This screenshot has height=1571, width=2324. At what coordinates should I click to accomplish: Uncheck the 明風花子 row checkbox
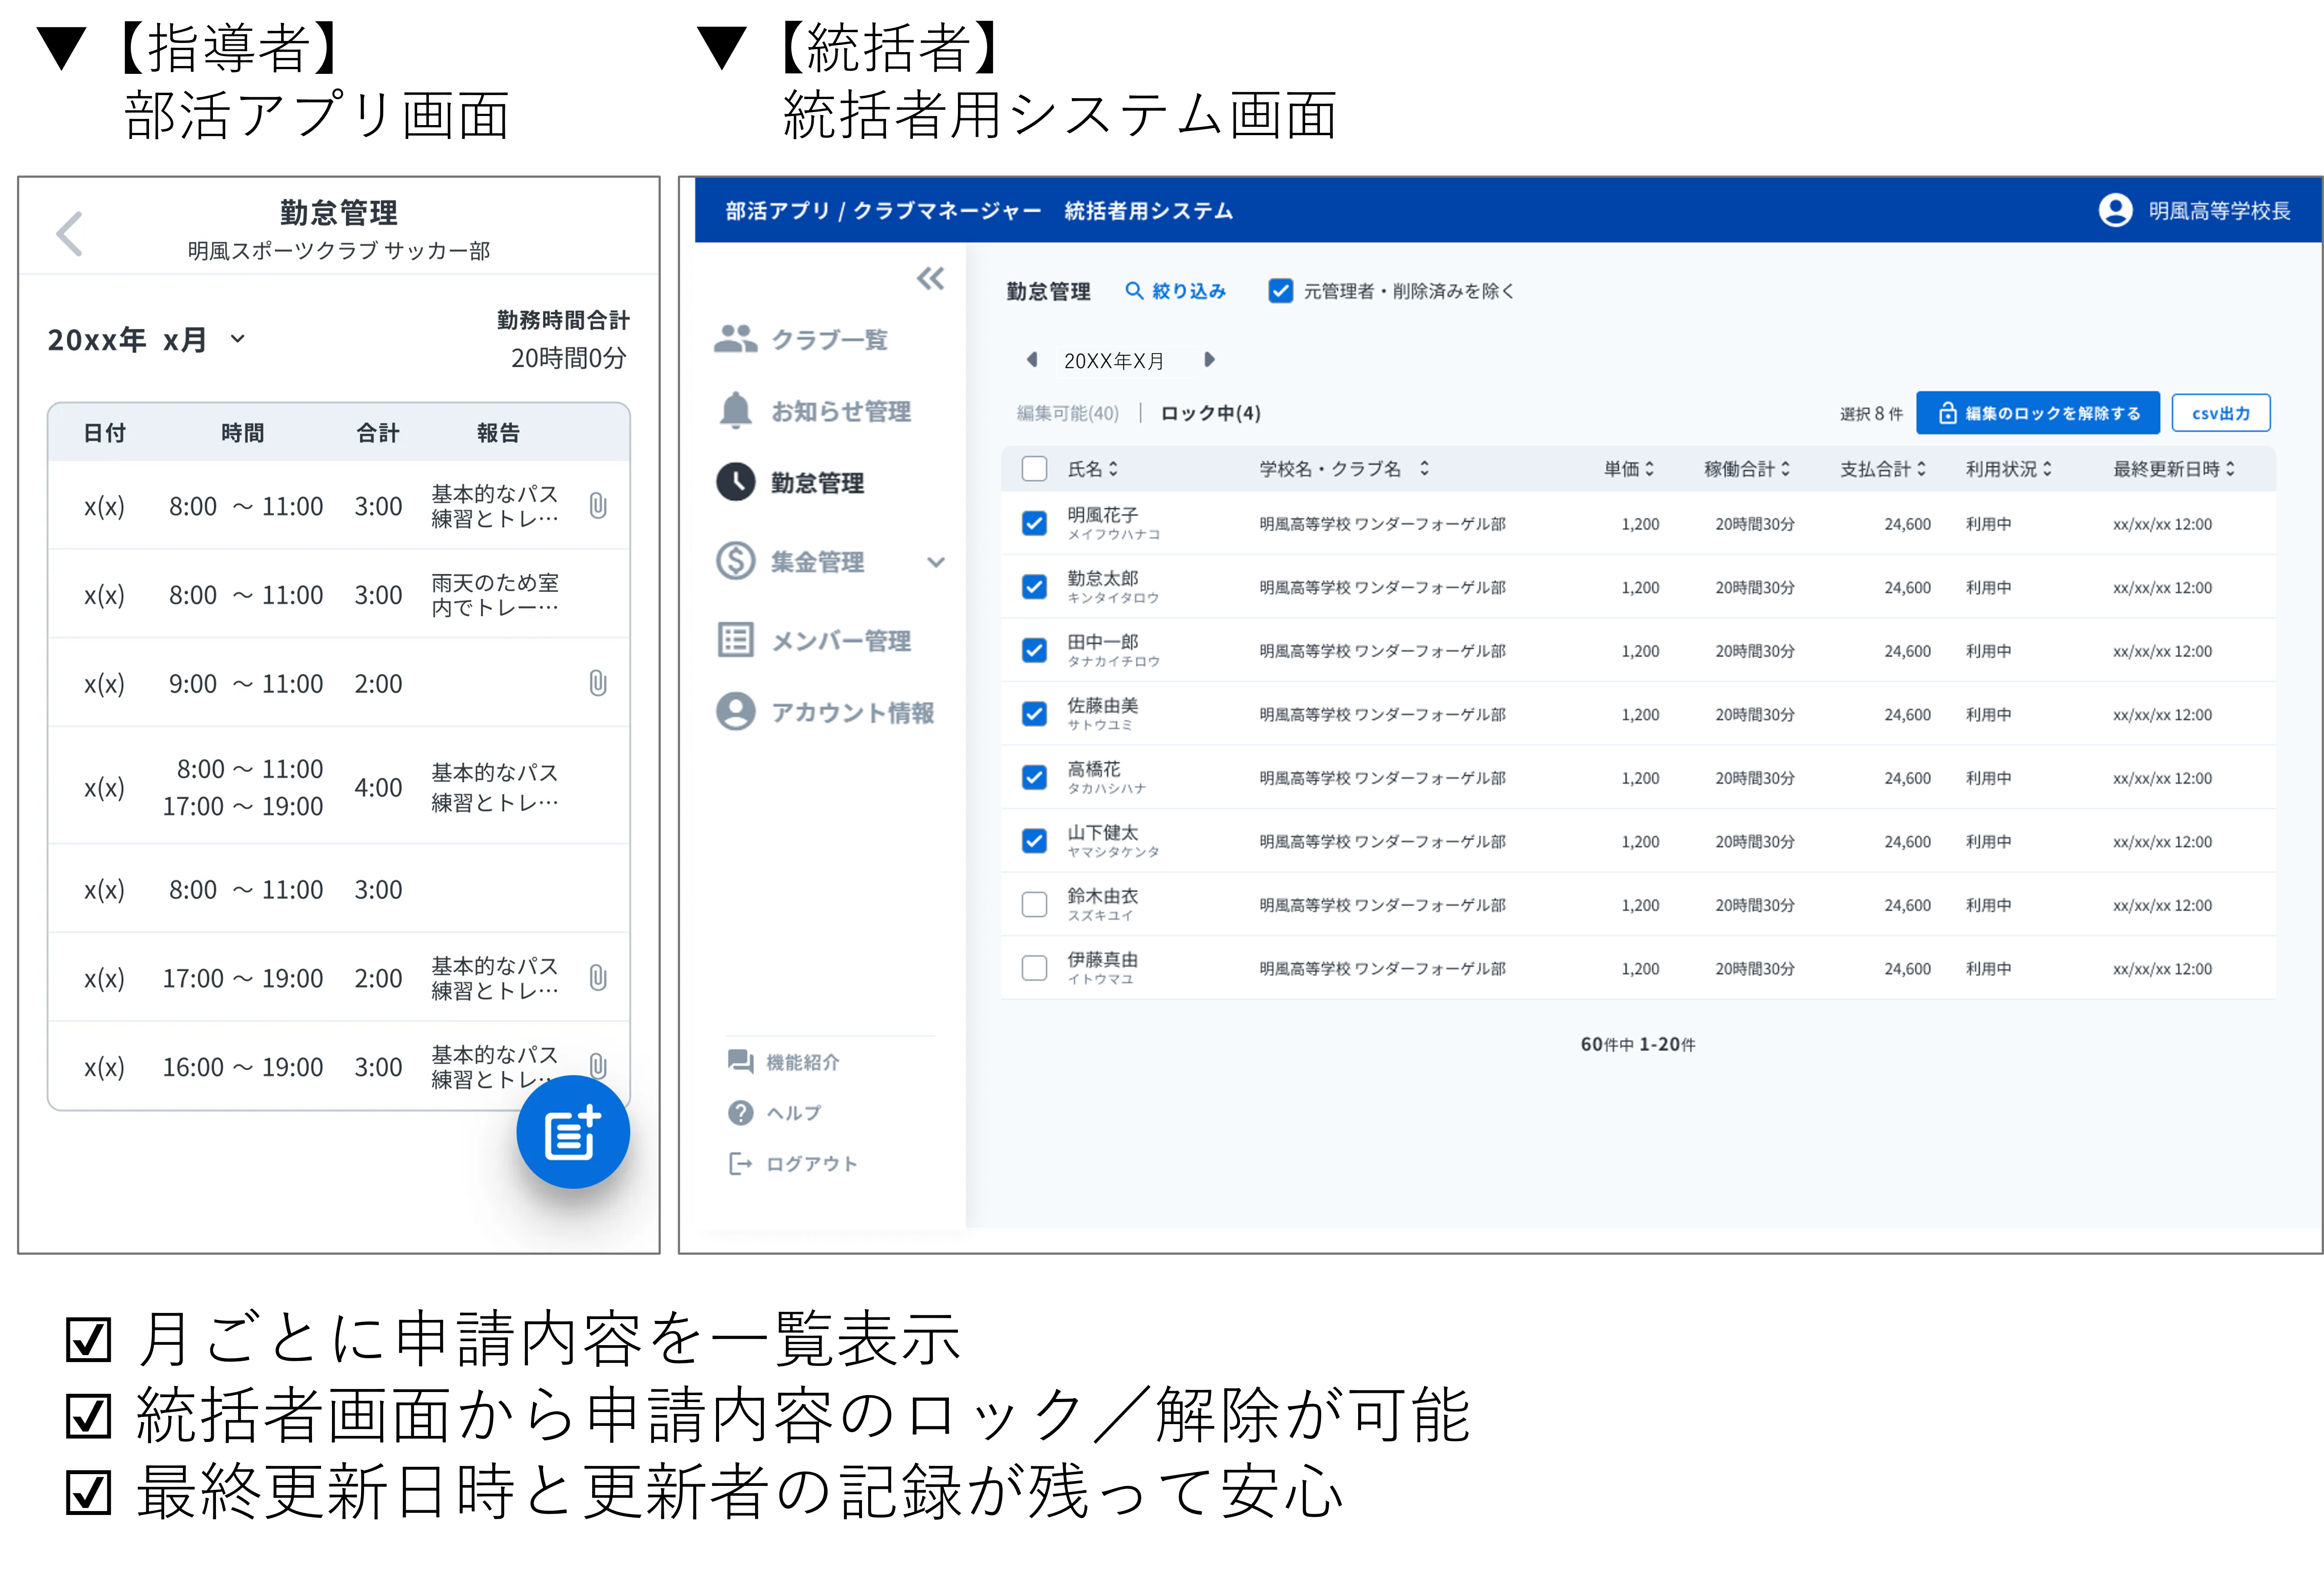click(x=1034, y=523)
